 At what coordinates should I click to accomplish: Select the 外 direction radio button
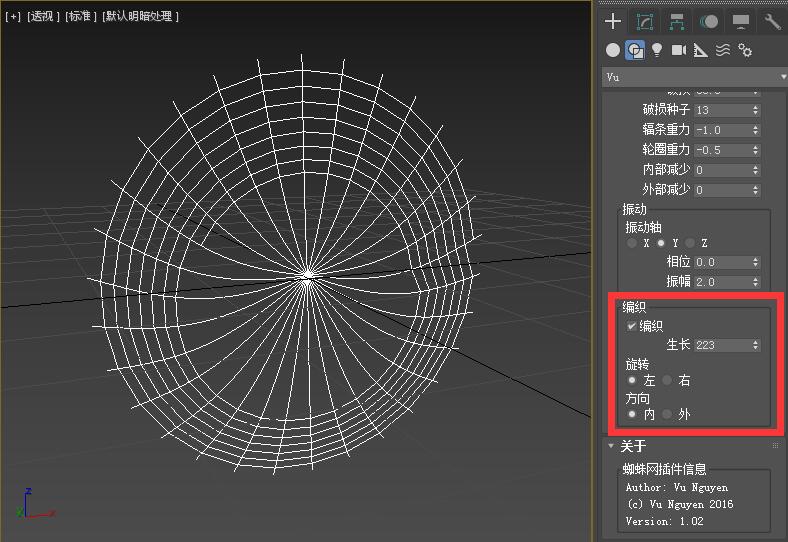coord(667,414)
